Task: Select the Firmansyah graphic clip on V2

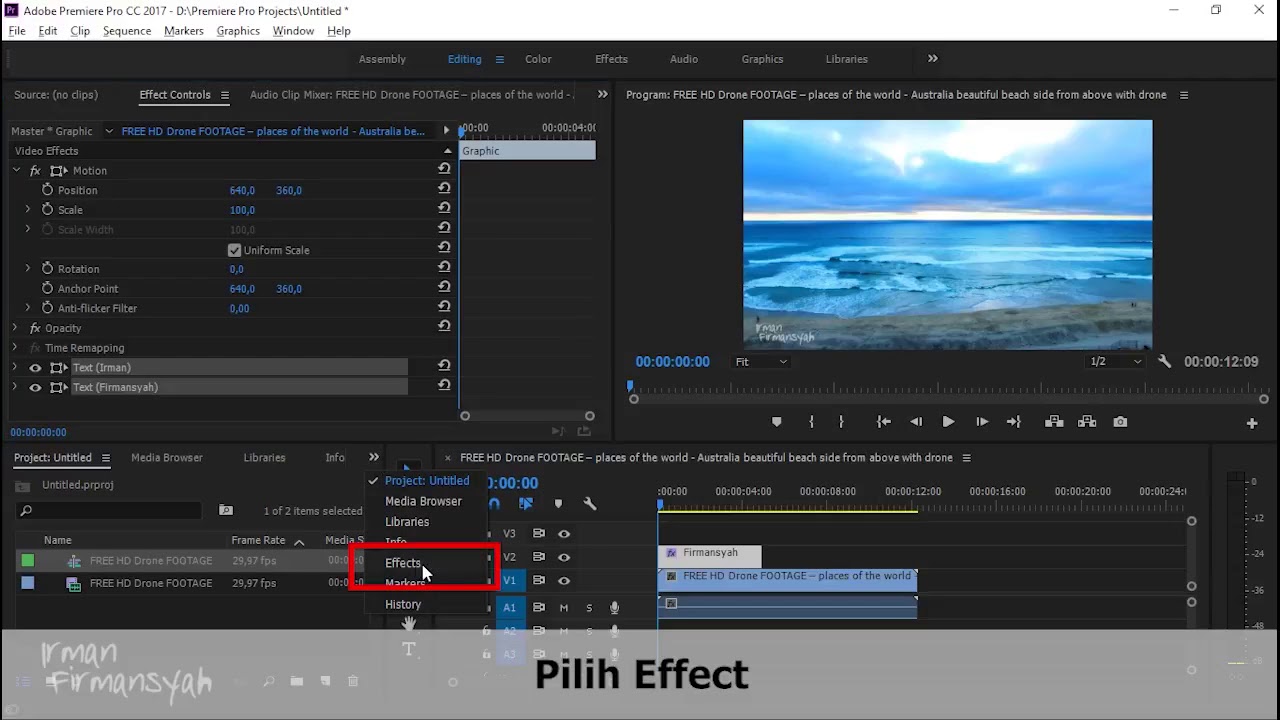Action: pos(710,556)
